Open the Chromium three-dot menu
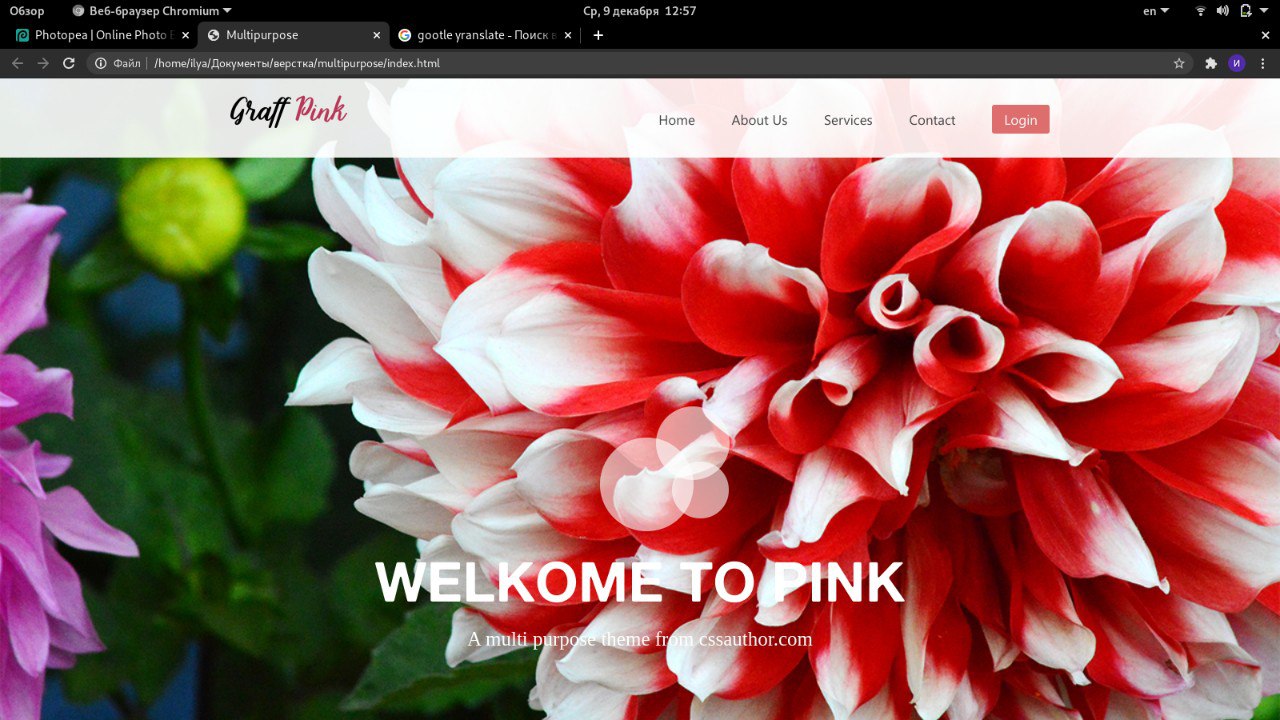Image resolution: width=1280 pixels, height=720 pixels. click(1262, 63)
